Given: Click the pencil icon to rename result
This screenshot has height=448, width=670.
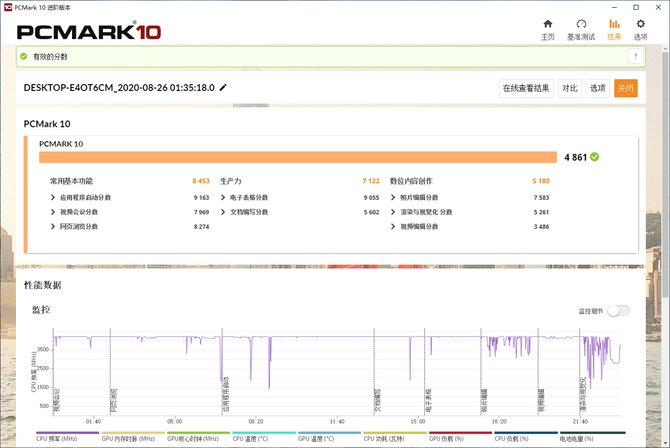Looking at the screenshot, I should coord(223,88).
